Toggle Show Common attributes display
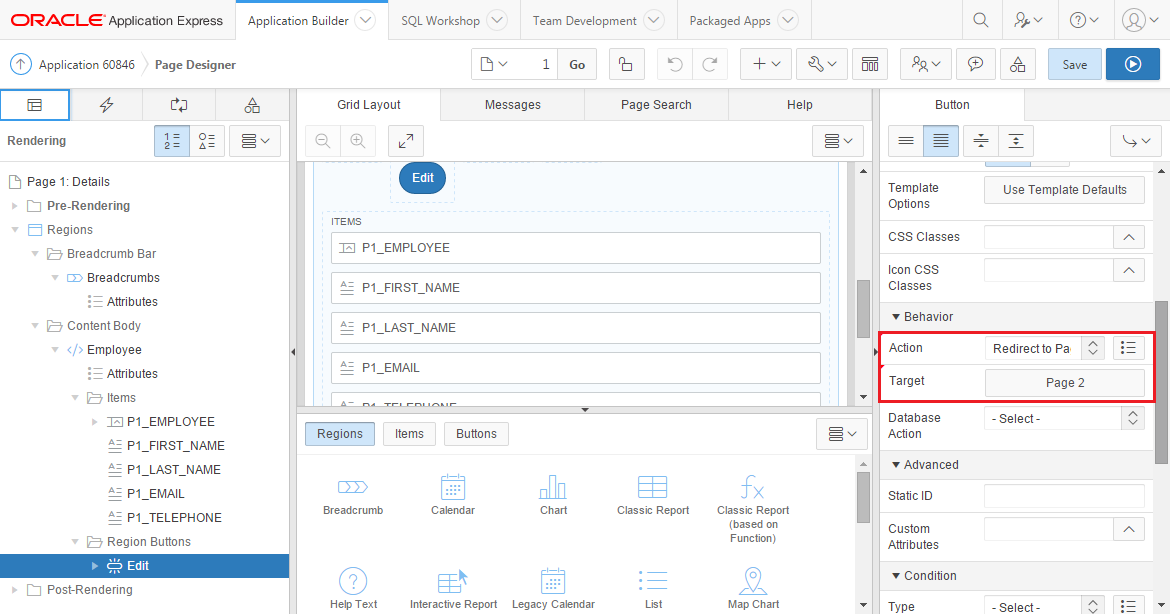1170x614 pixels. [906, 140]
